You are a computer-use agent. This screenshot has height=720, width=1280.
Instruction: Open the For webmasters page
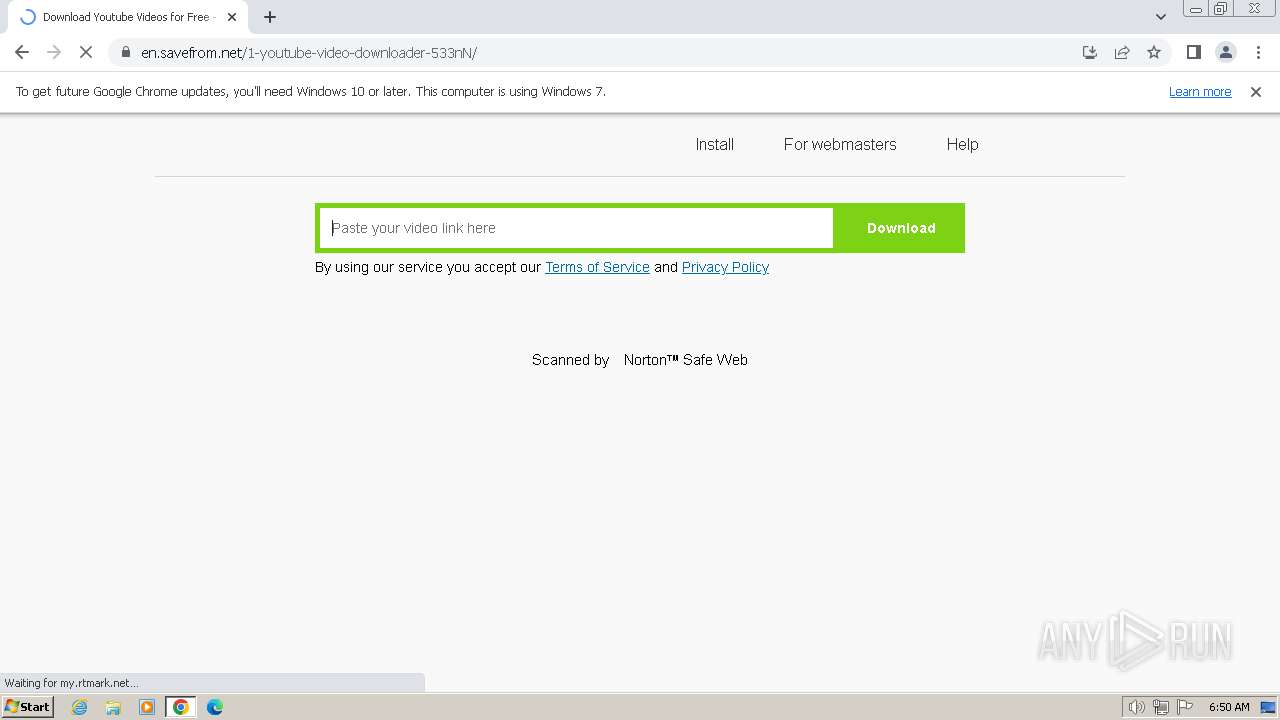840,144
